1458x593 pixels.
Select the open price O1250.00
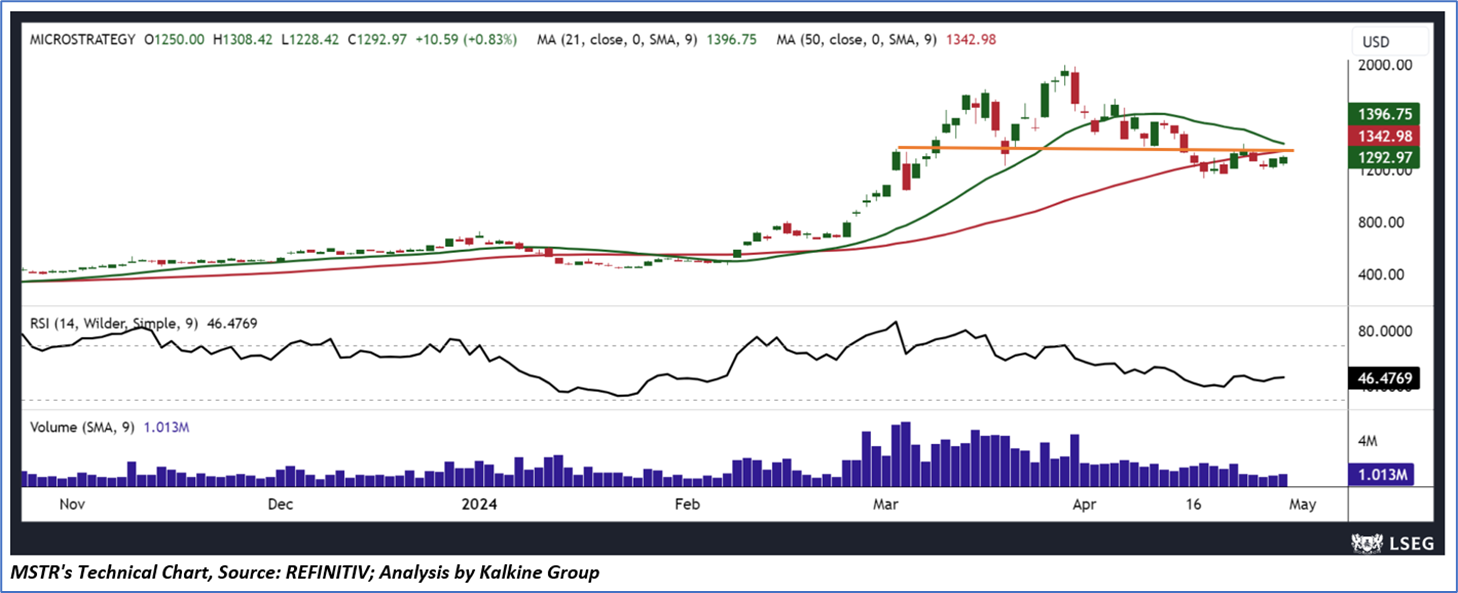(x=175, y=40)
